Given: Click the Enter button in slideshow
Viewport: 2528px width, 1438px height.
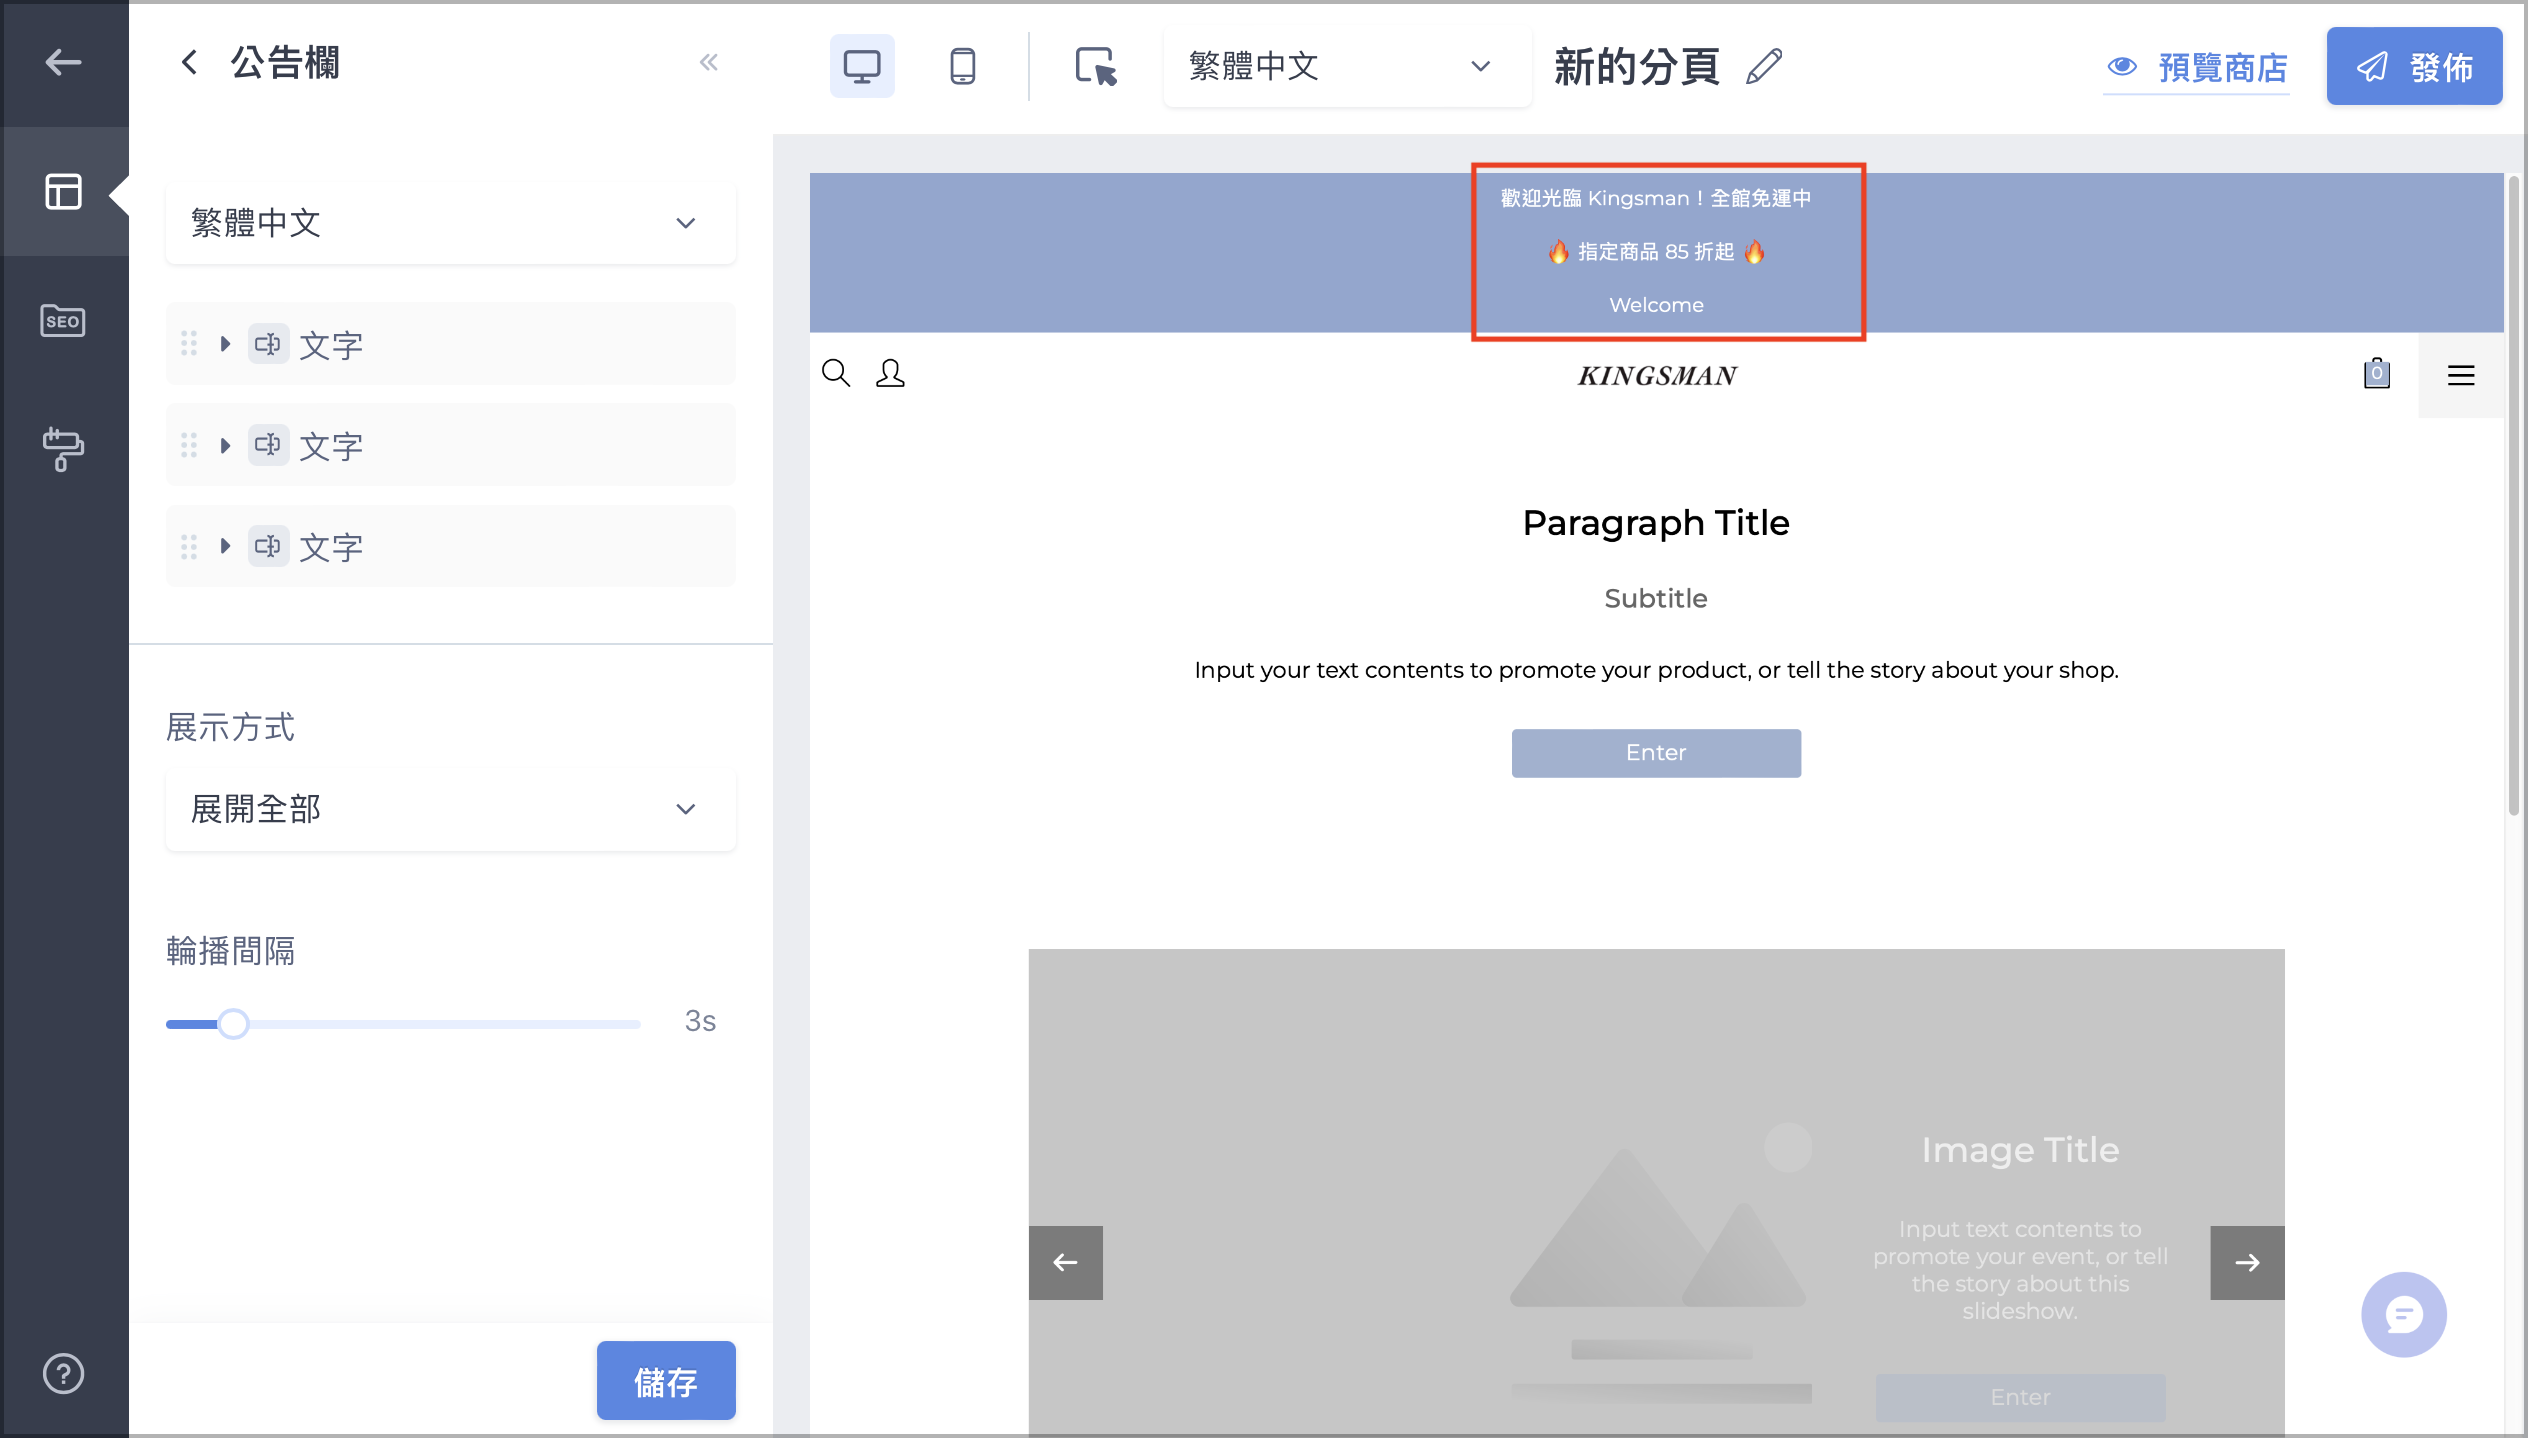Looking at the screenshot, I should 2020,1397.
